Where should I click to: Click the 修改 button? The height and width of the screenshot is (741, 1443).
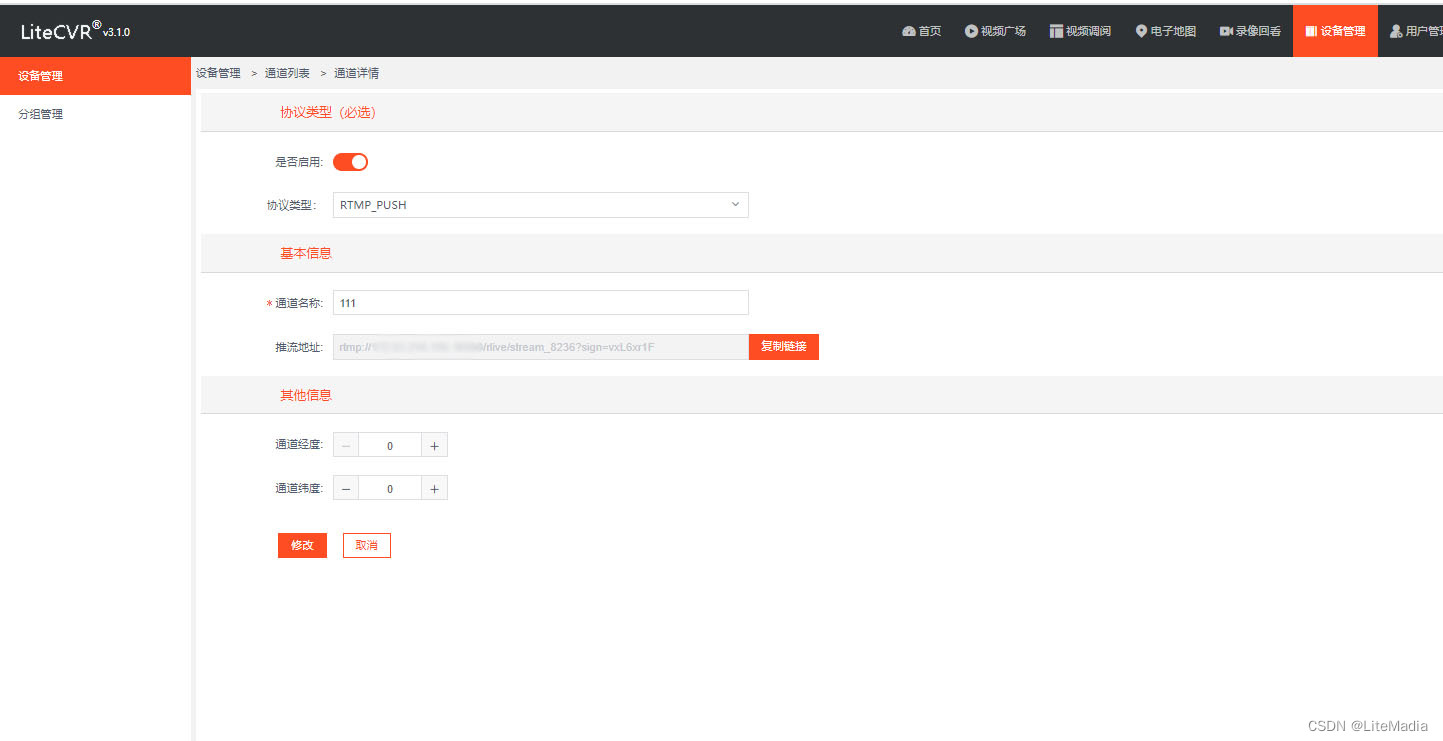(302, 545)
